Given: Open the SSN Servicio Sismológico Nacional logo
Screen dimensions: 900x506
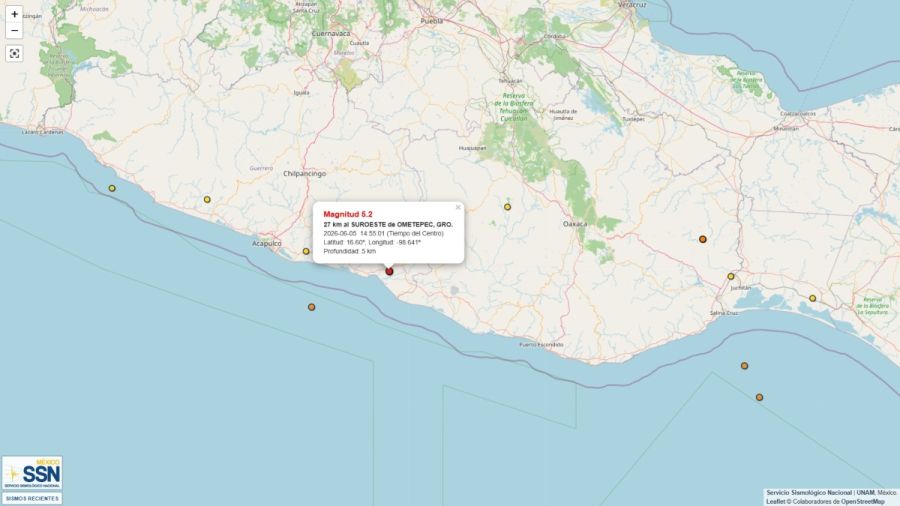Looking at the screenshot, I should point(32,473).
